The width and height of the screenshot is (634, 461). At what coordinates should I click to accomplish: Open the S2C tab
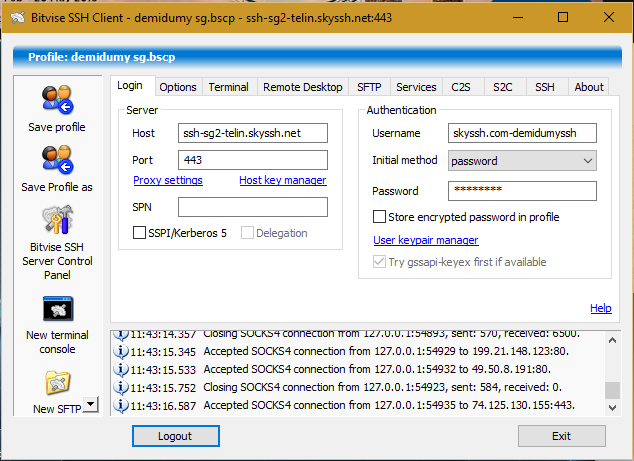click(503, 87)
